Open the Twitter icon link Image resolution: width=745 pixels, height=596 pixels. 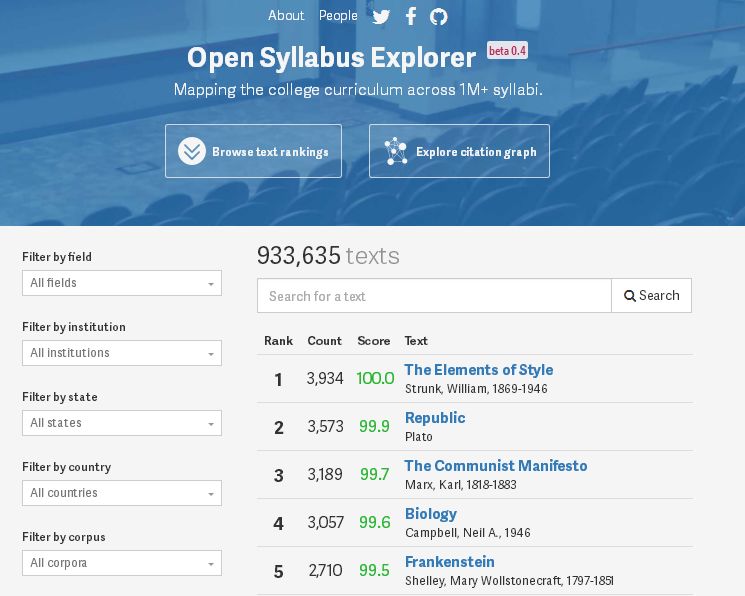(x=381, y=17)
